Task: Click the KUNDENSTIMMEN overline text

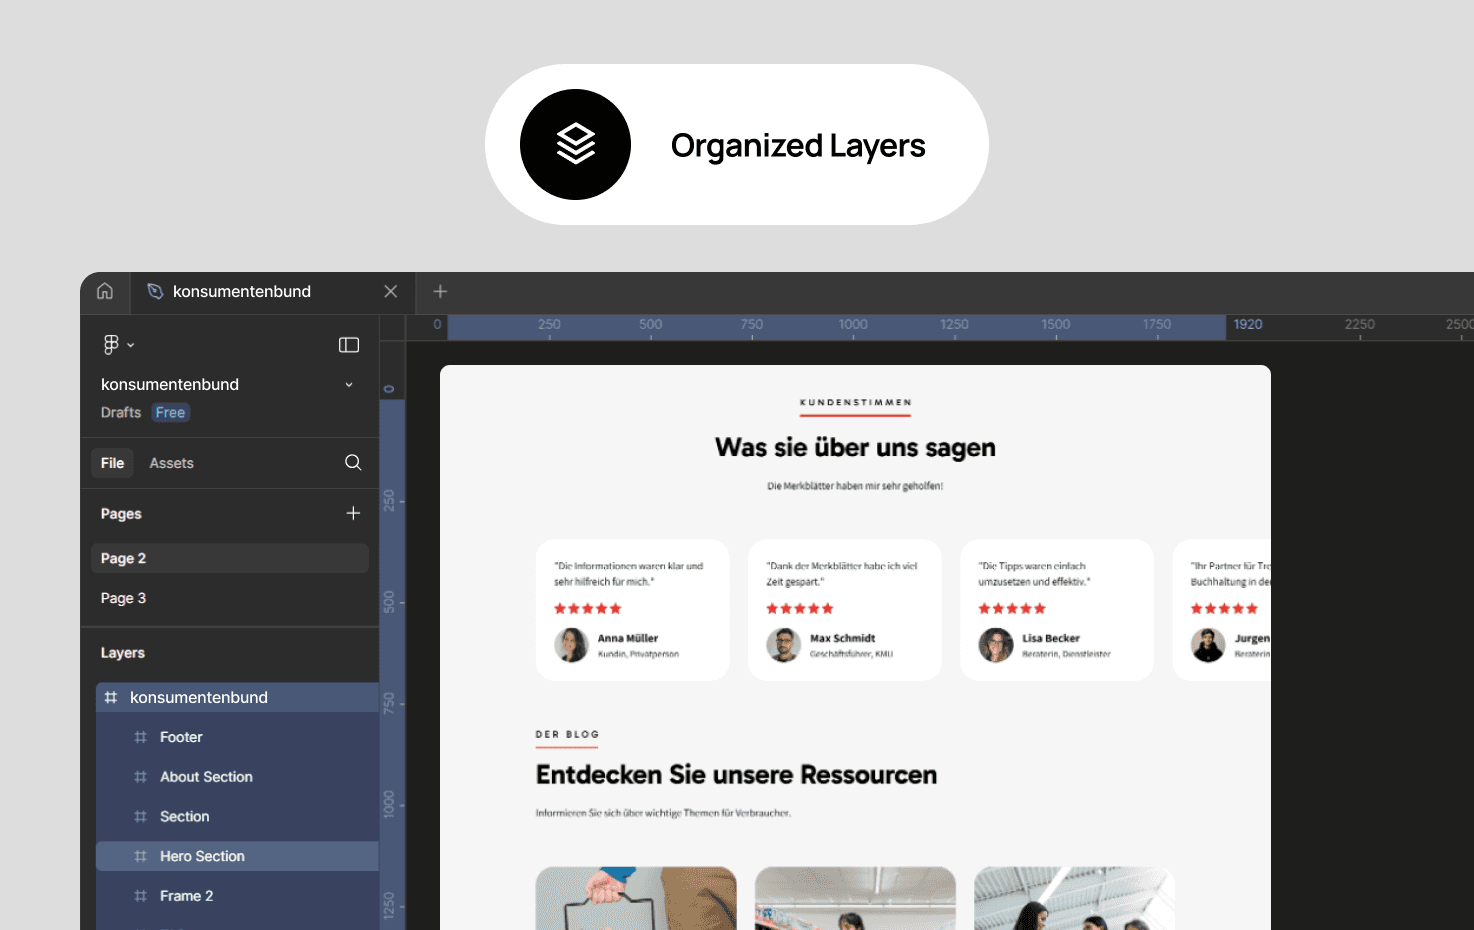Action: [855, 402]
